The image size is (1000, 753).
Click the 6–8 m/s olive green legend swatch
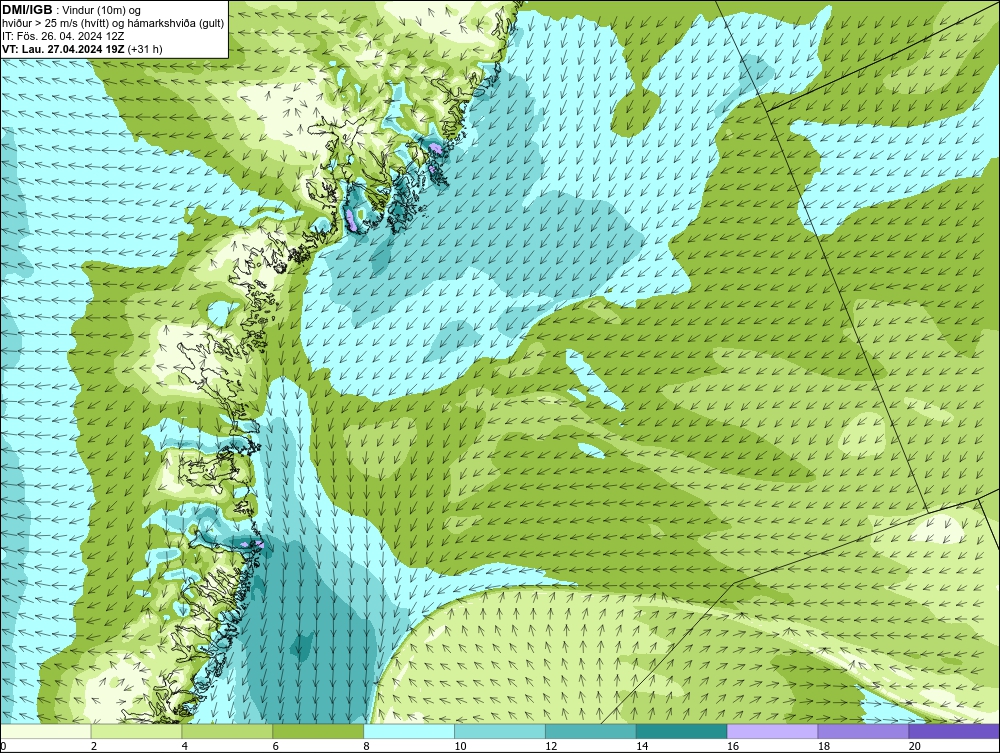point(318,731)
